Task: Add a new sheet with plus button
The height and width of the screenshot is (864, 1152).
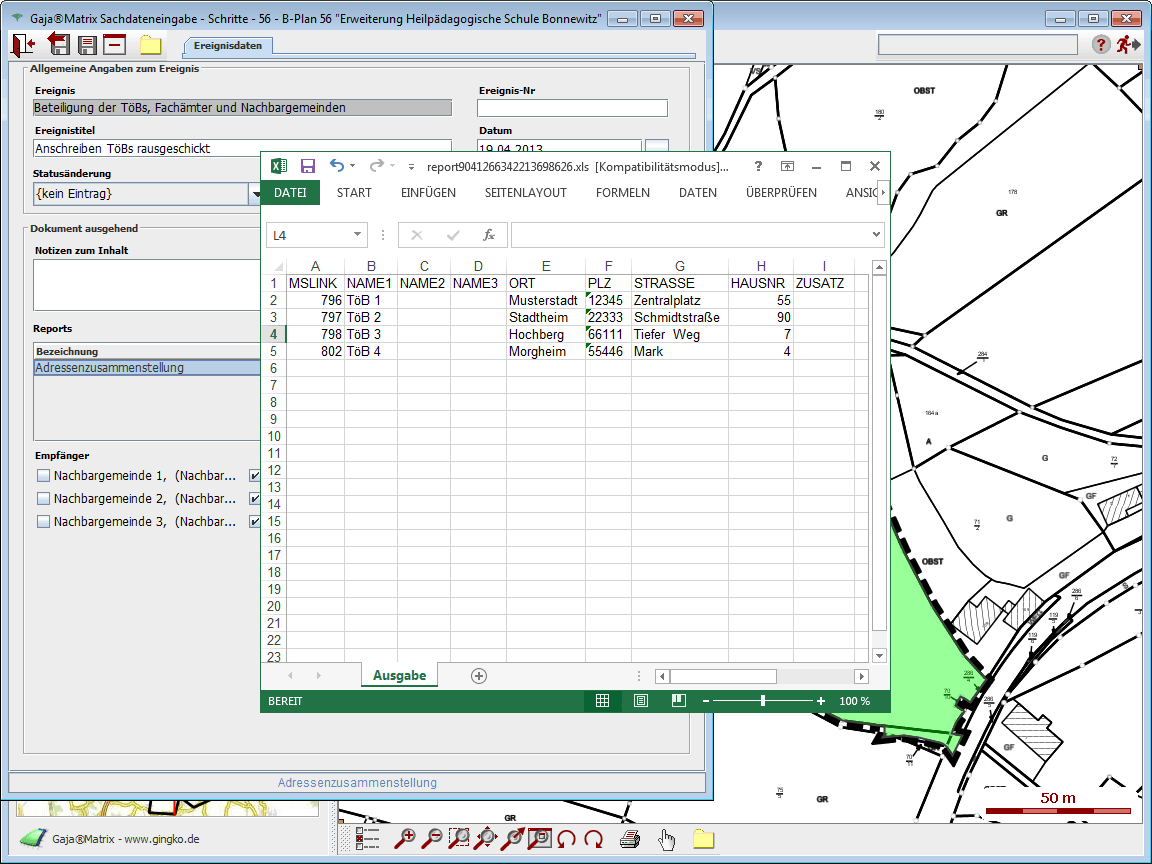Action: 479,676
